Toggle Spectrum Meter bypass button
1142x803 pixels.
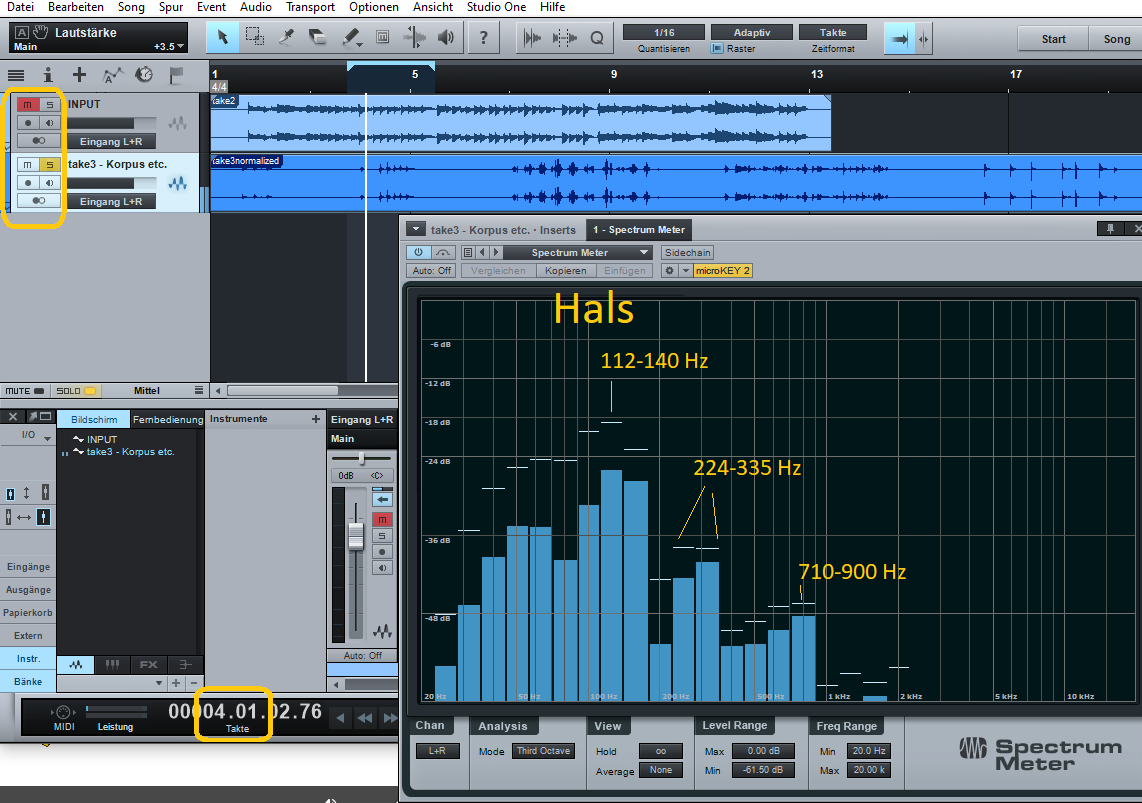(443, 253)
